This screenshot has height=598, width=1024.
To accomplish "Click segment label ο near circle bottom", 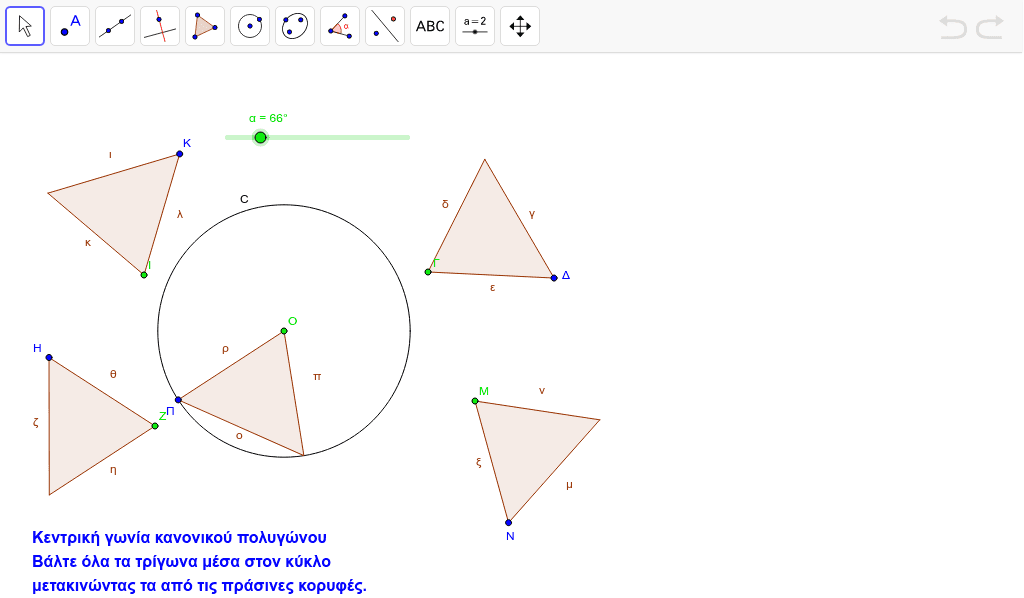I will (239, 436).
